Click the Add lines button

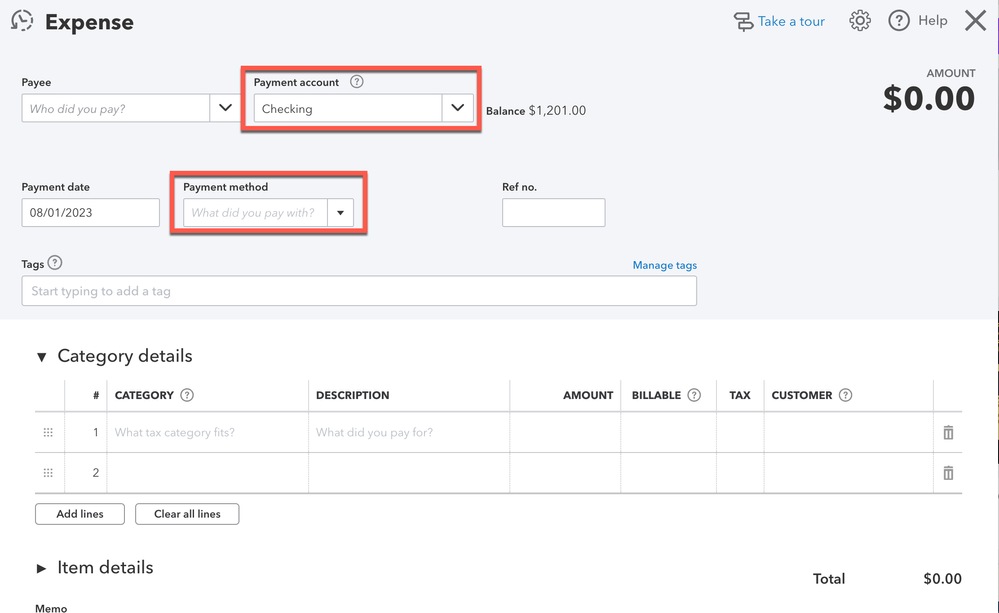coord(80,514)
